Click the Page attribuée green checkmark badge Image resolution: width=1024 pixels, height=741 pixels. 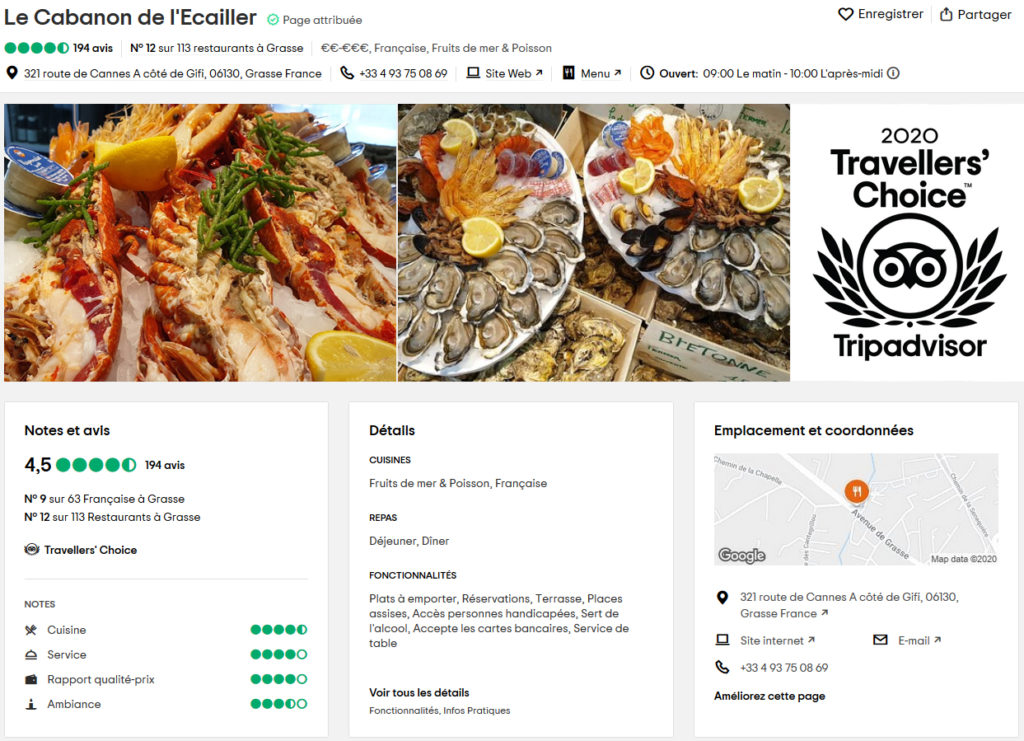pos(273,20)
